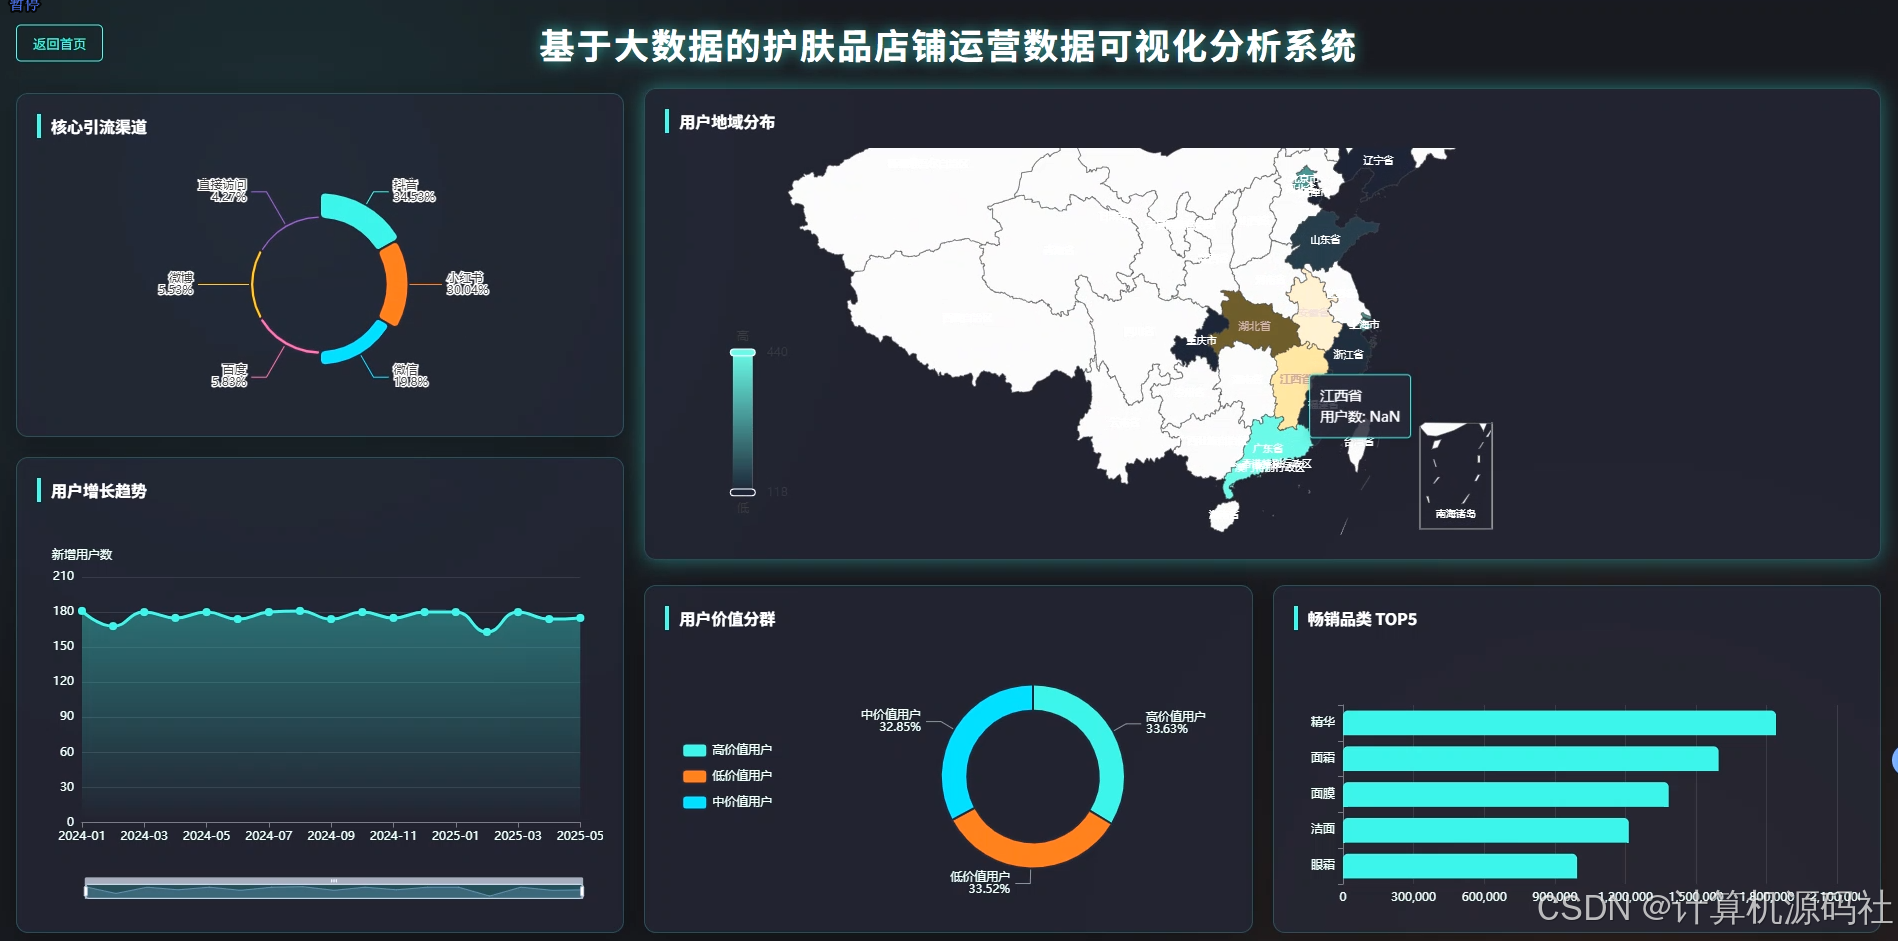
Task: Toggle 中价值用户 legend item
Action: click(x=727, y=802)
